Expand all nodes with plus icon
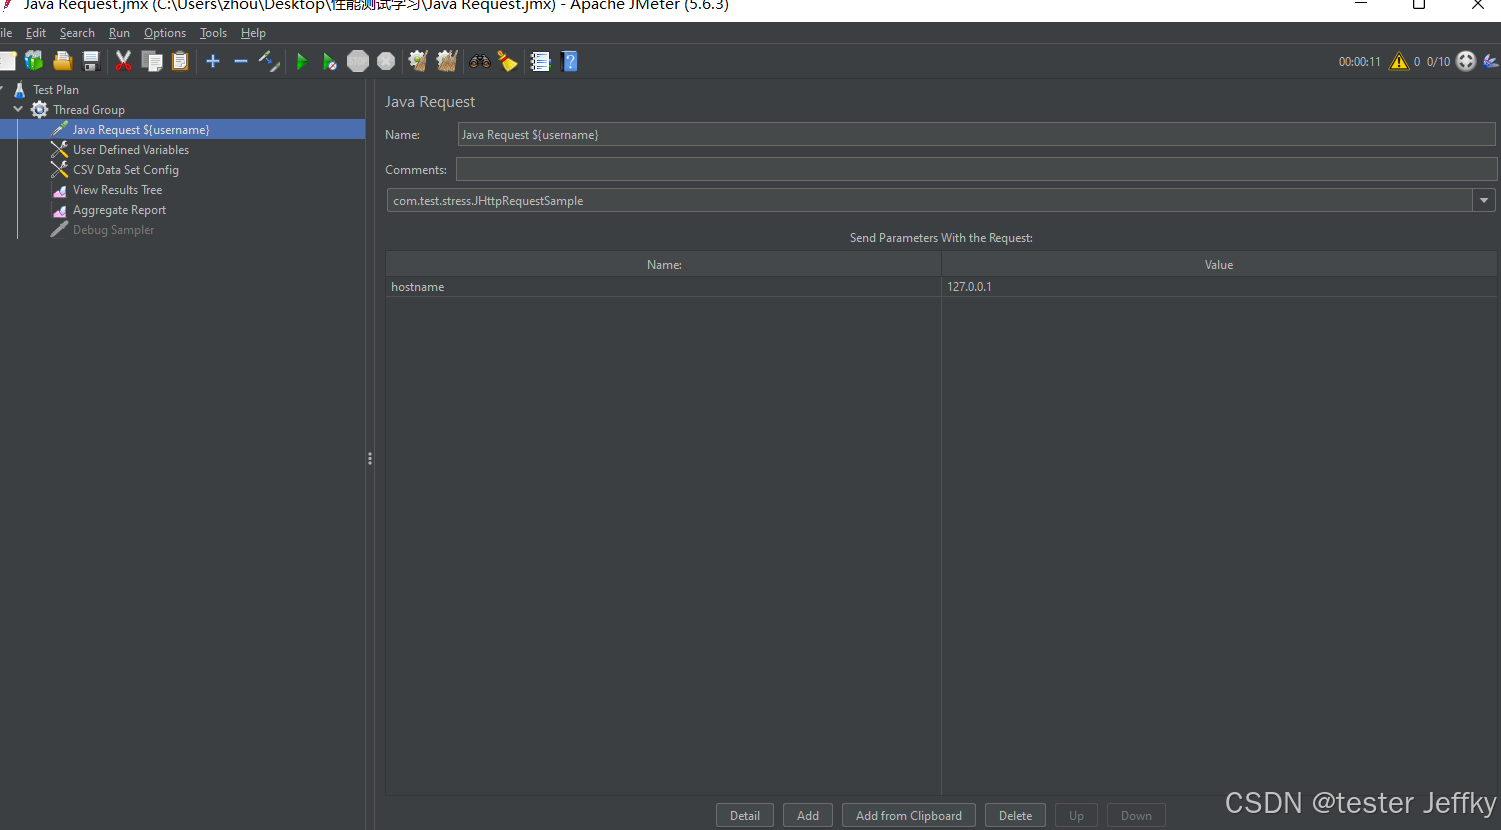 pos(213,61)
